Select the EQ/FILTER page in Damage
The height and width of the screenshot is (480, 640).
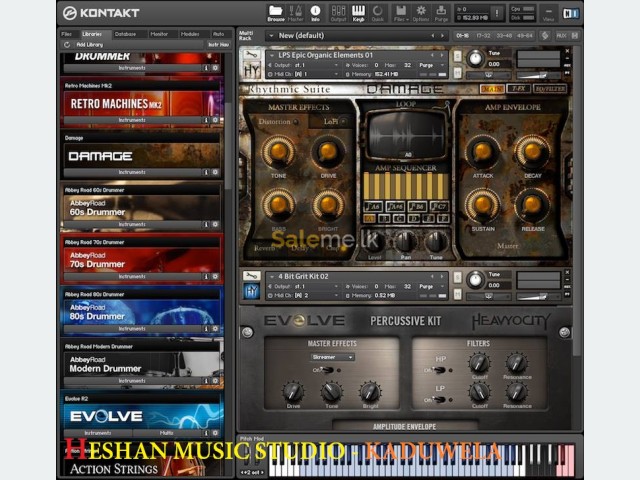550,89
